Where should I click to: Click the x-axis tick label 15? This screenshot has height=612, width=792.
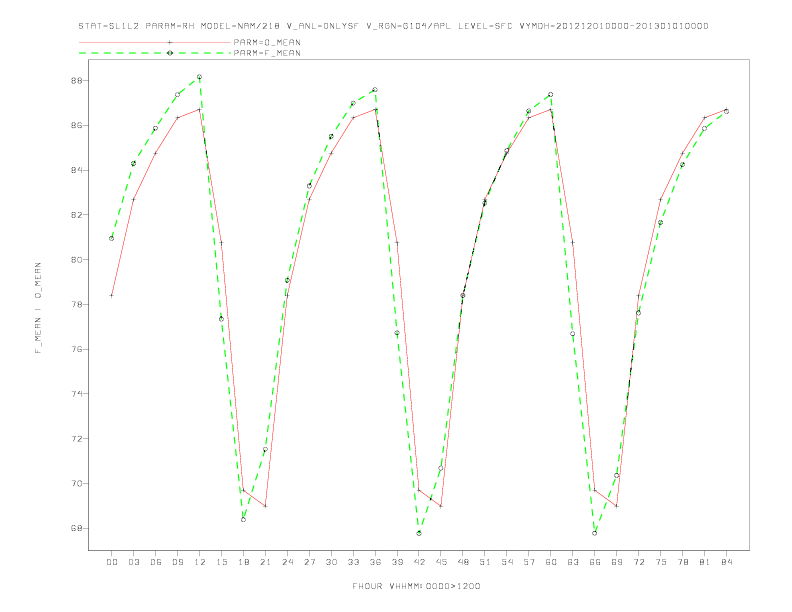pos(221,562)
